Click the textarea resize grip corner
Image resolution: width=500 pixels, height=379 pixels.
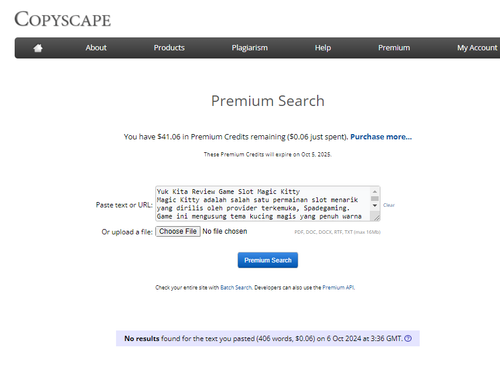[x=377, y=218]
